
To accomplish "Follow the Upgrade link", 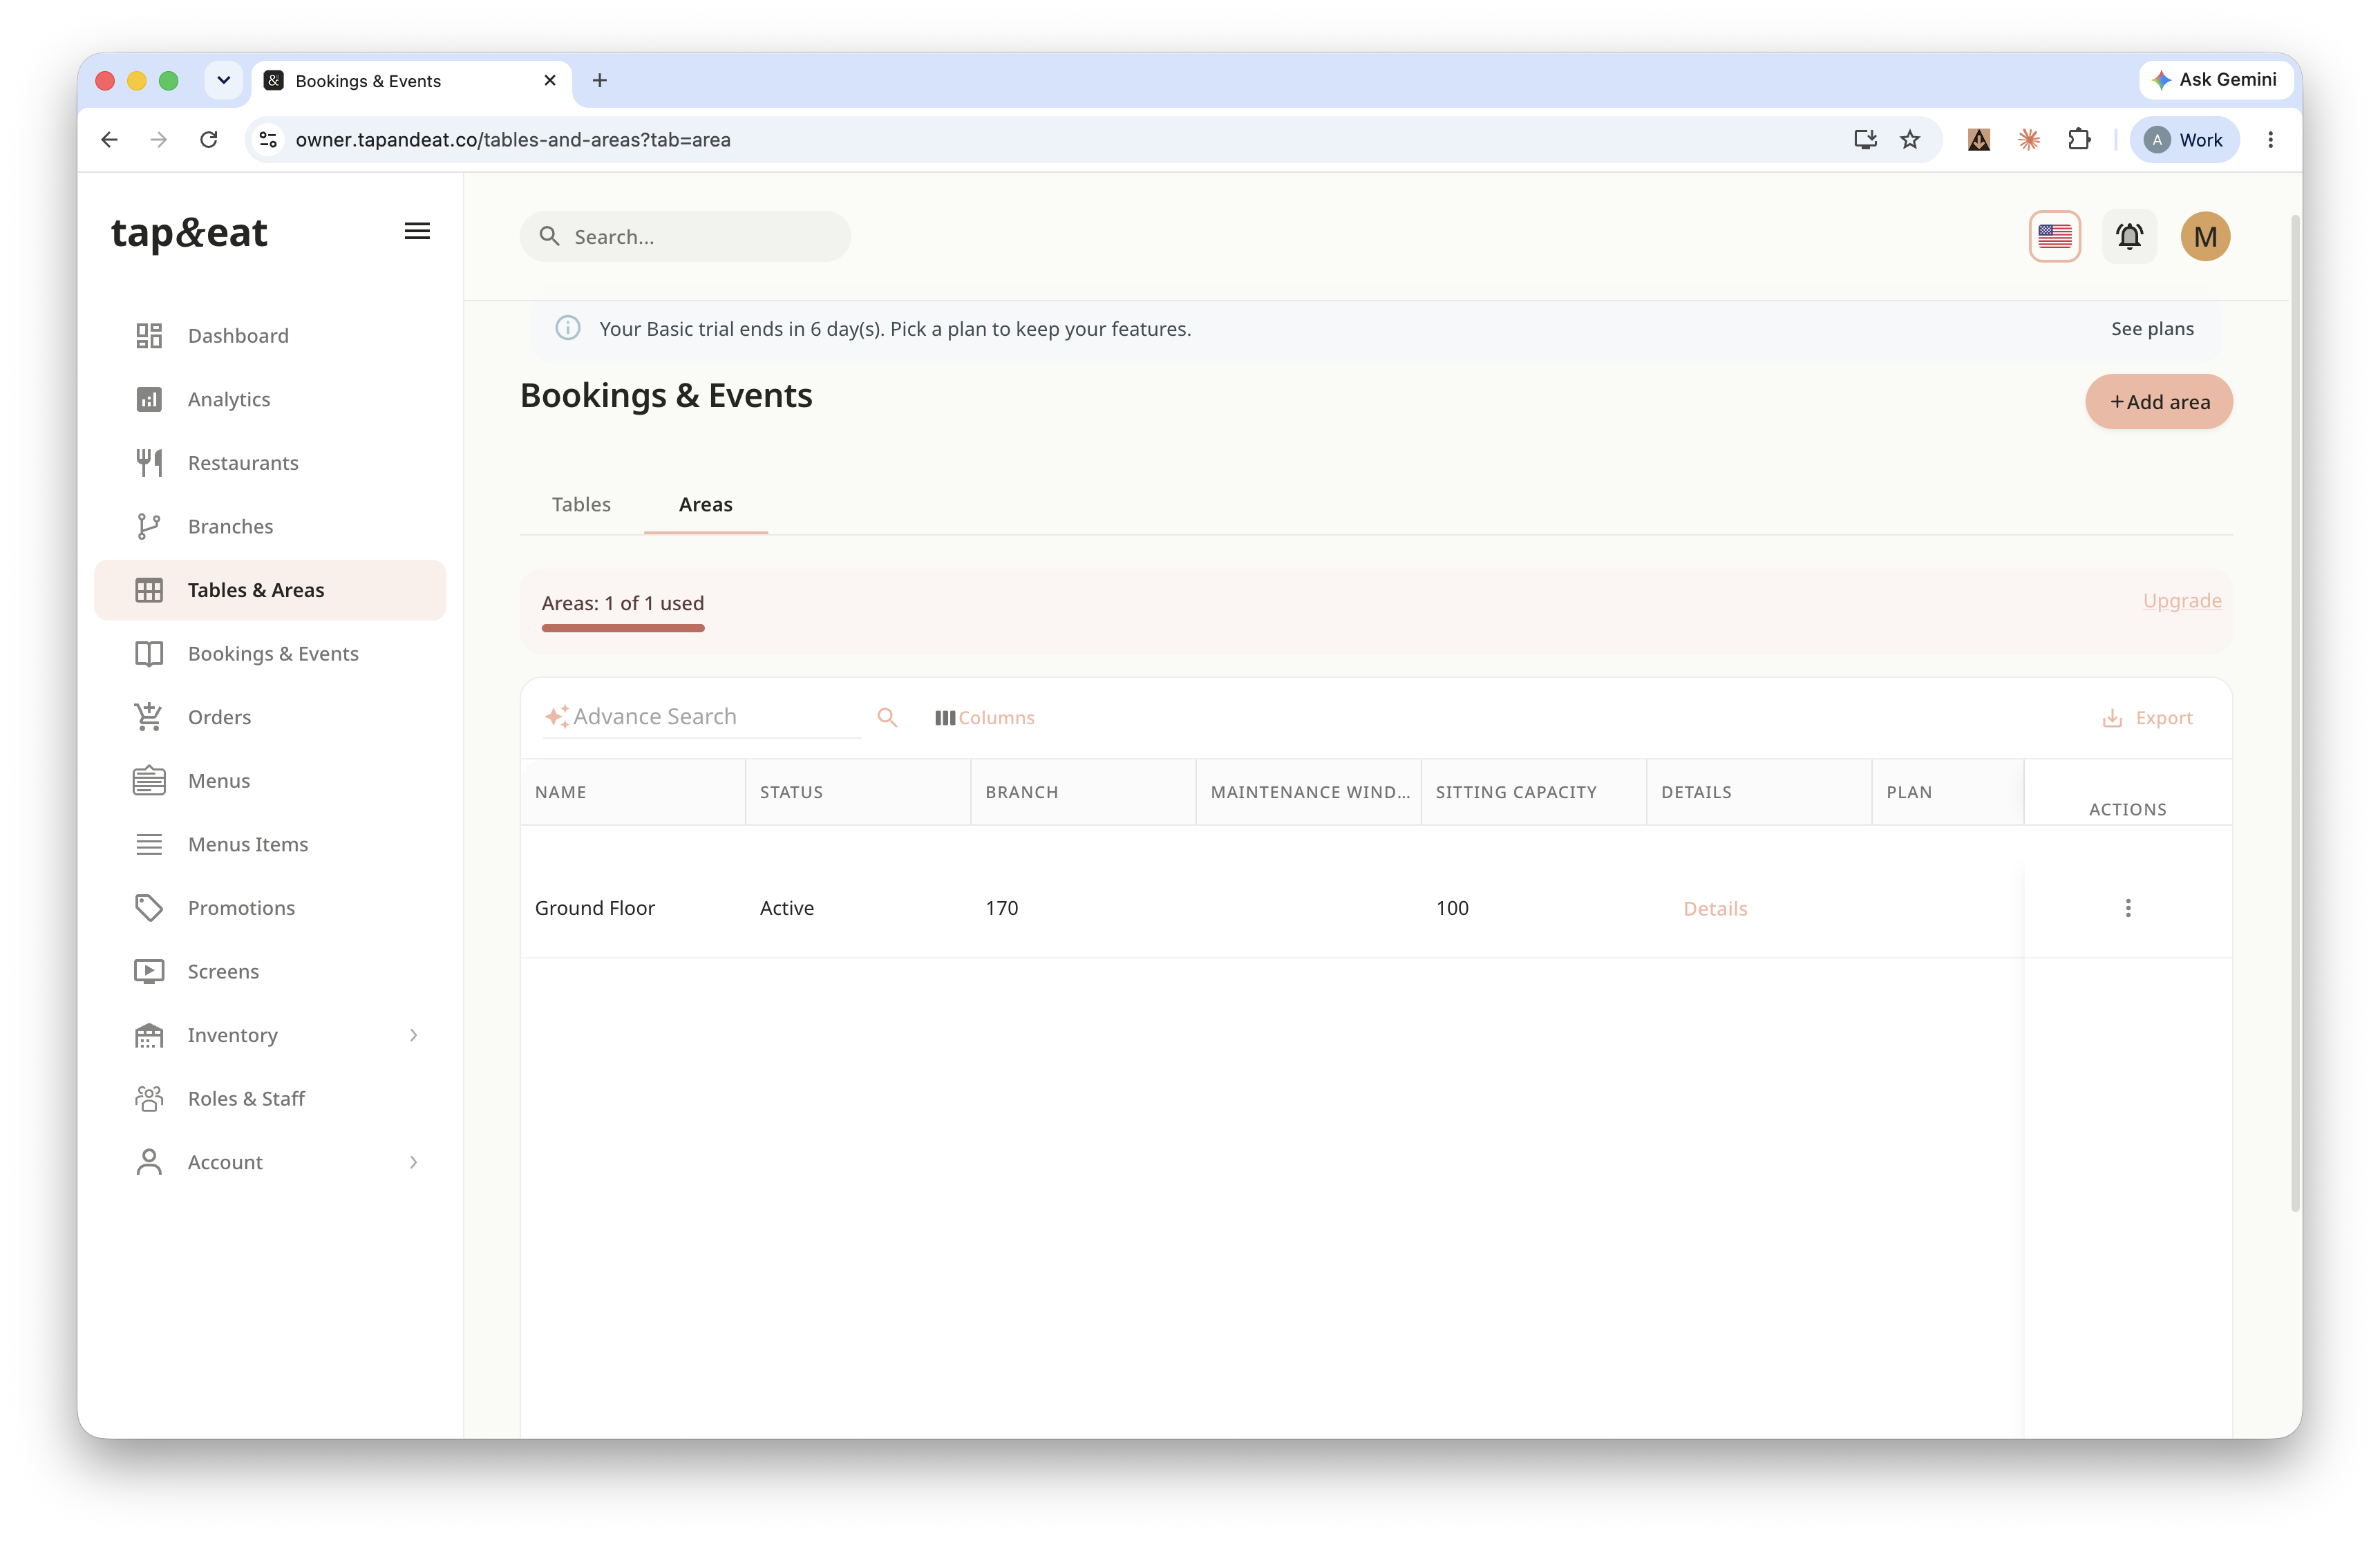I will (2181, 601).
